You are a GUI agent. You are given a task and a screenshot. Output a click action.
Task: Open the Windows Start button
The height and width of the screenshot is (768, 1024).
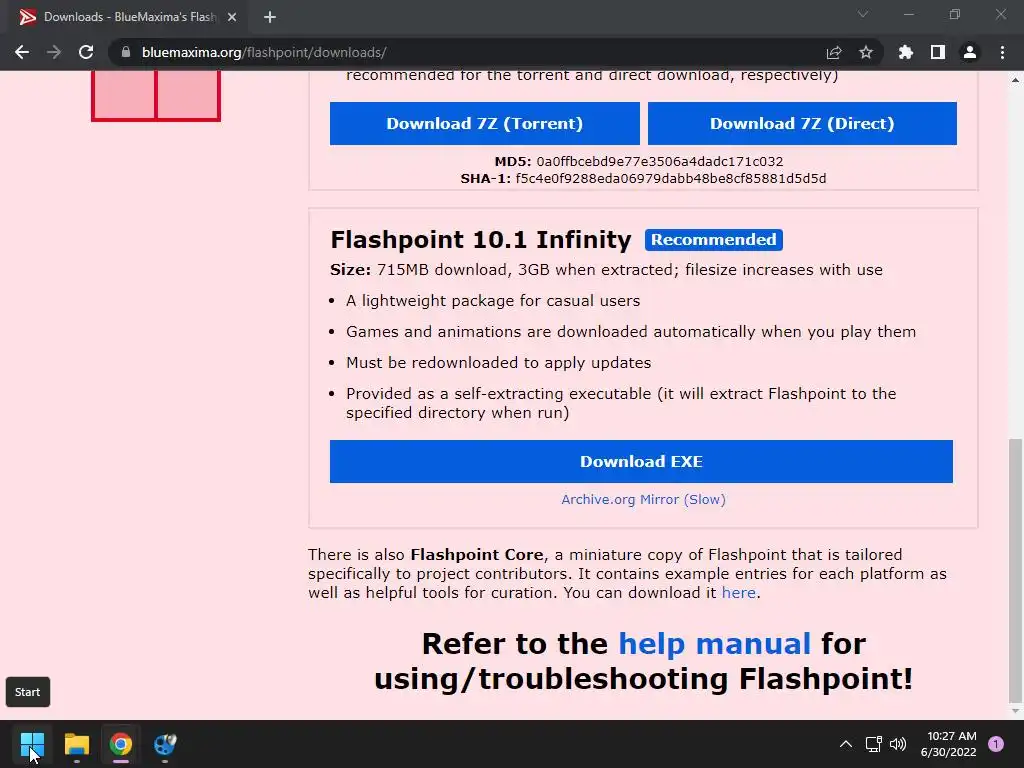pyautogui.click(x=32, y=744)
